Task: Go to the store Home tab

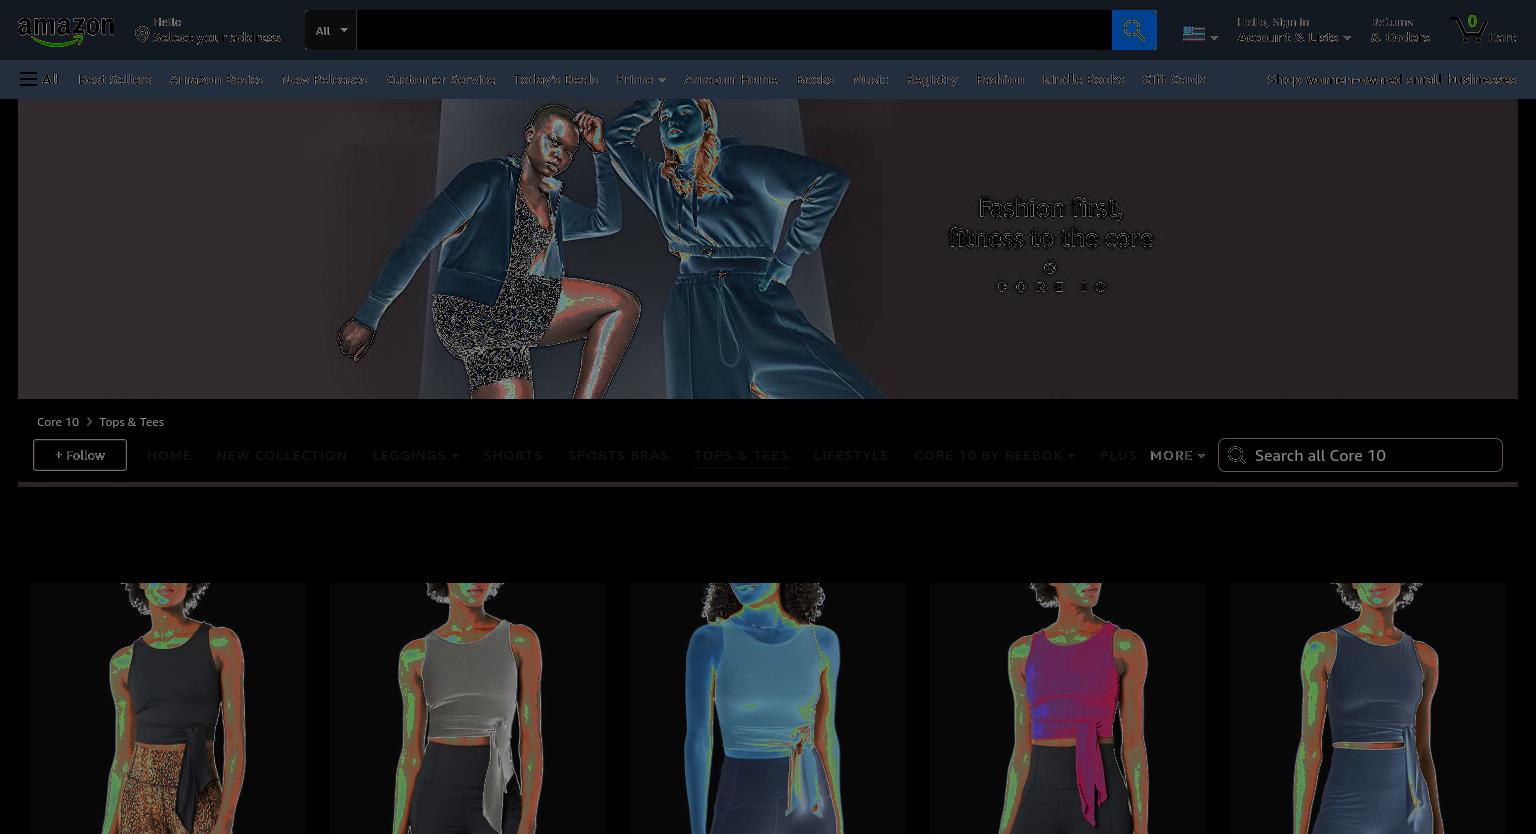Action: 168,455
